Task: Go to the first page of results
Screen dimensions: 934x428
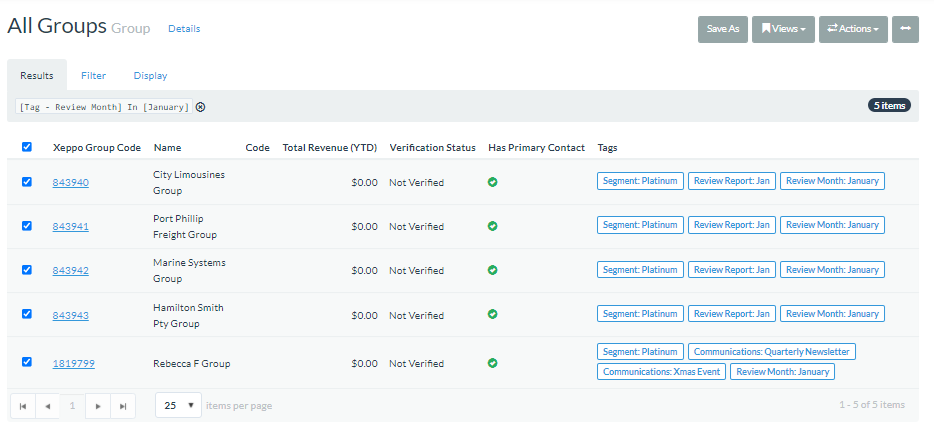Action: point(22,405)
